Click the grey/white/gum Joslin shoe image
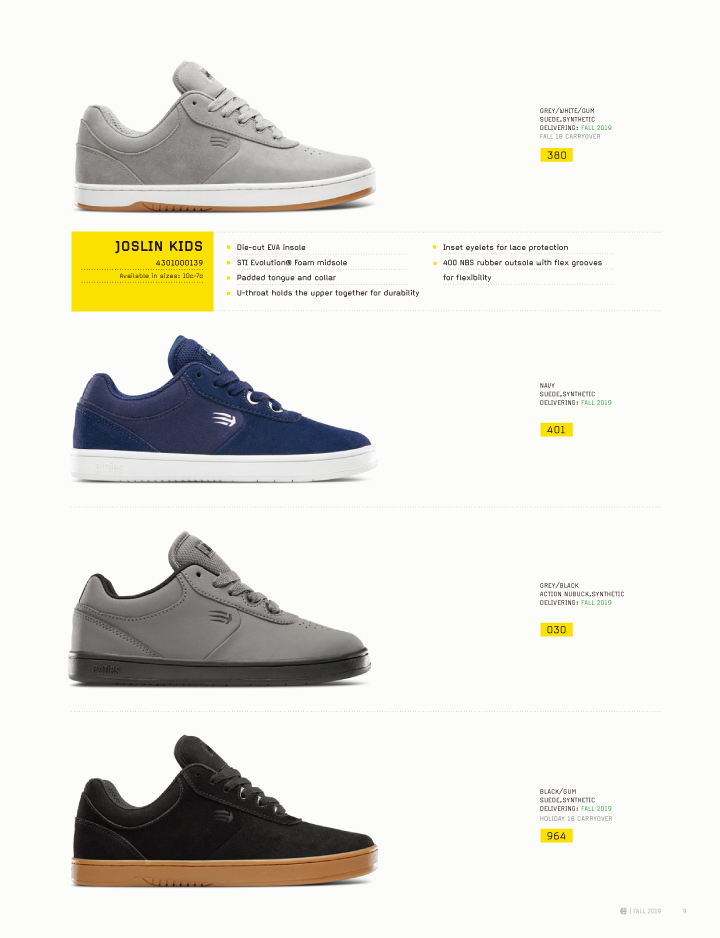720x938 pixels. pyautogui.click(x=225, y=136)
